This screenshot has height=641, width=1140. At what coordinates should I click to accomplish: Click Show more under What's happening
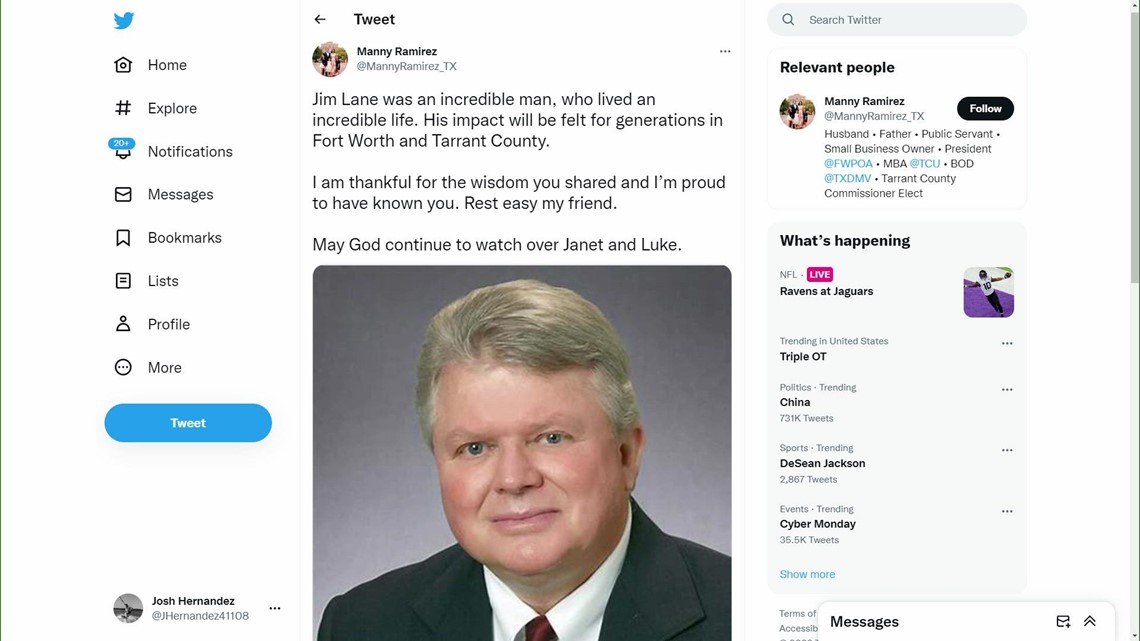point(807,575)
